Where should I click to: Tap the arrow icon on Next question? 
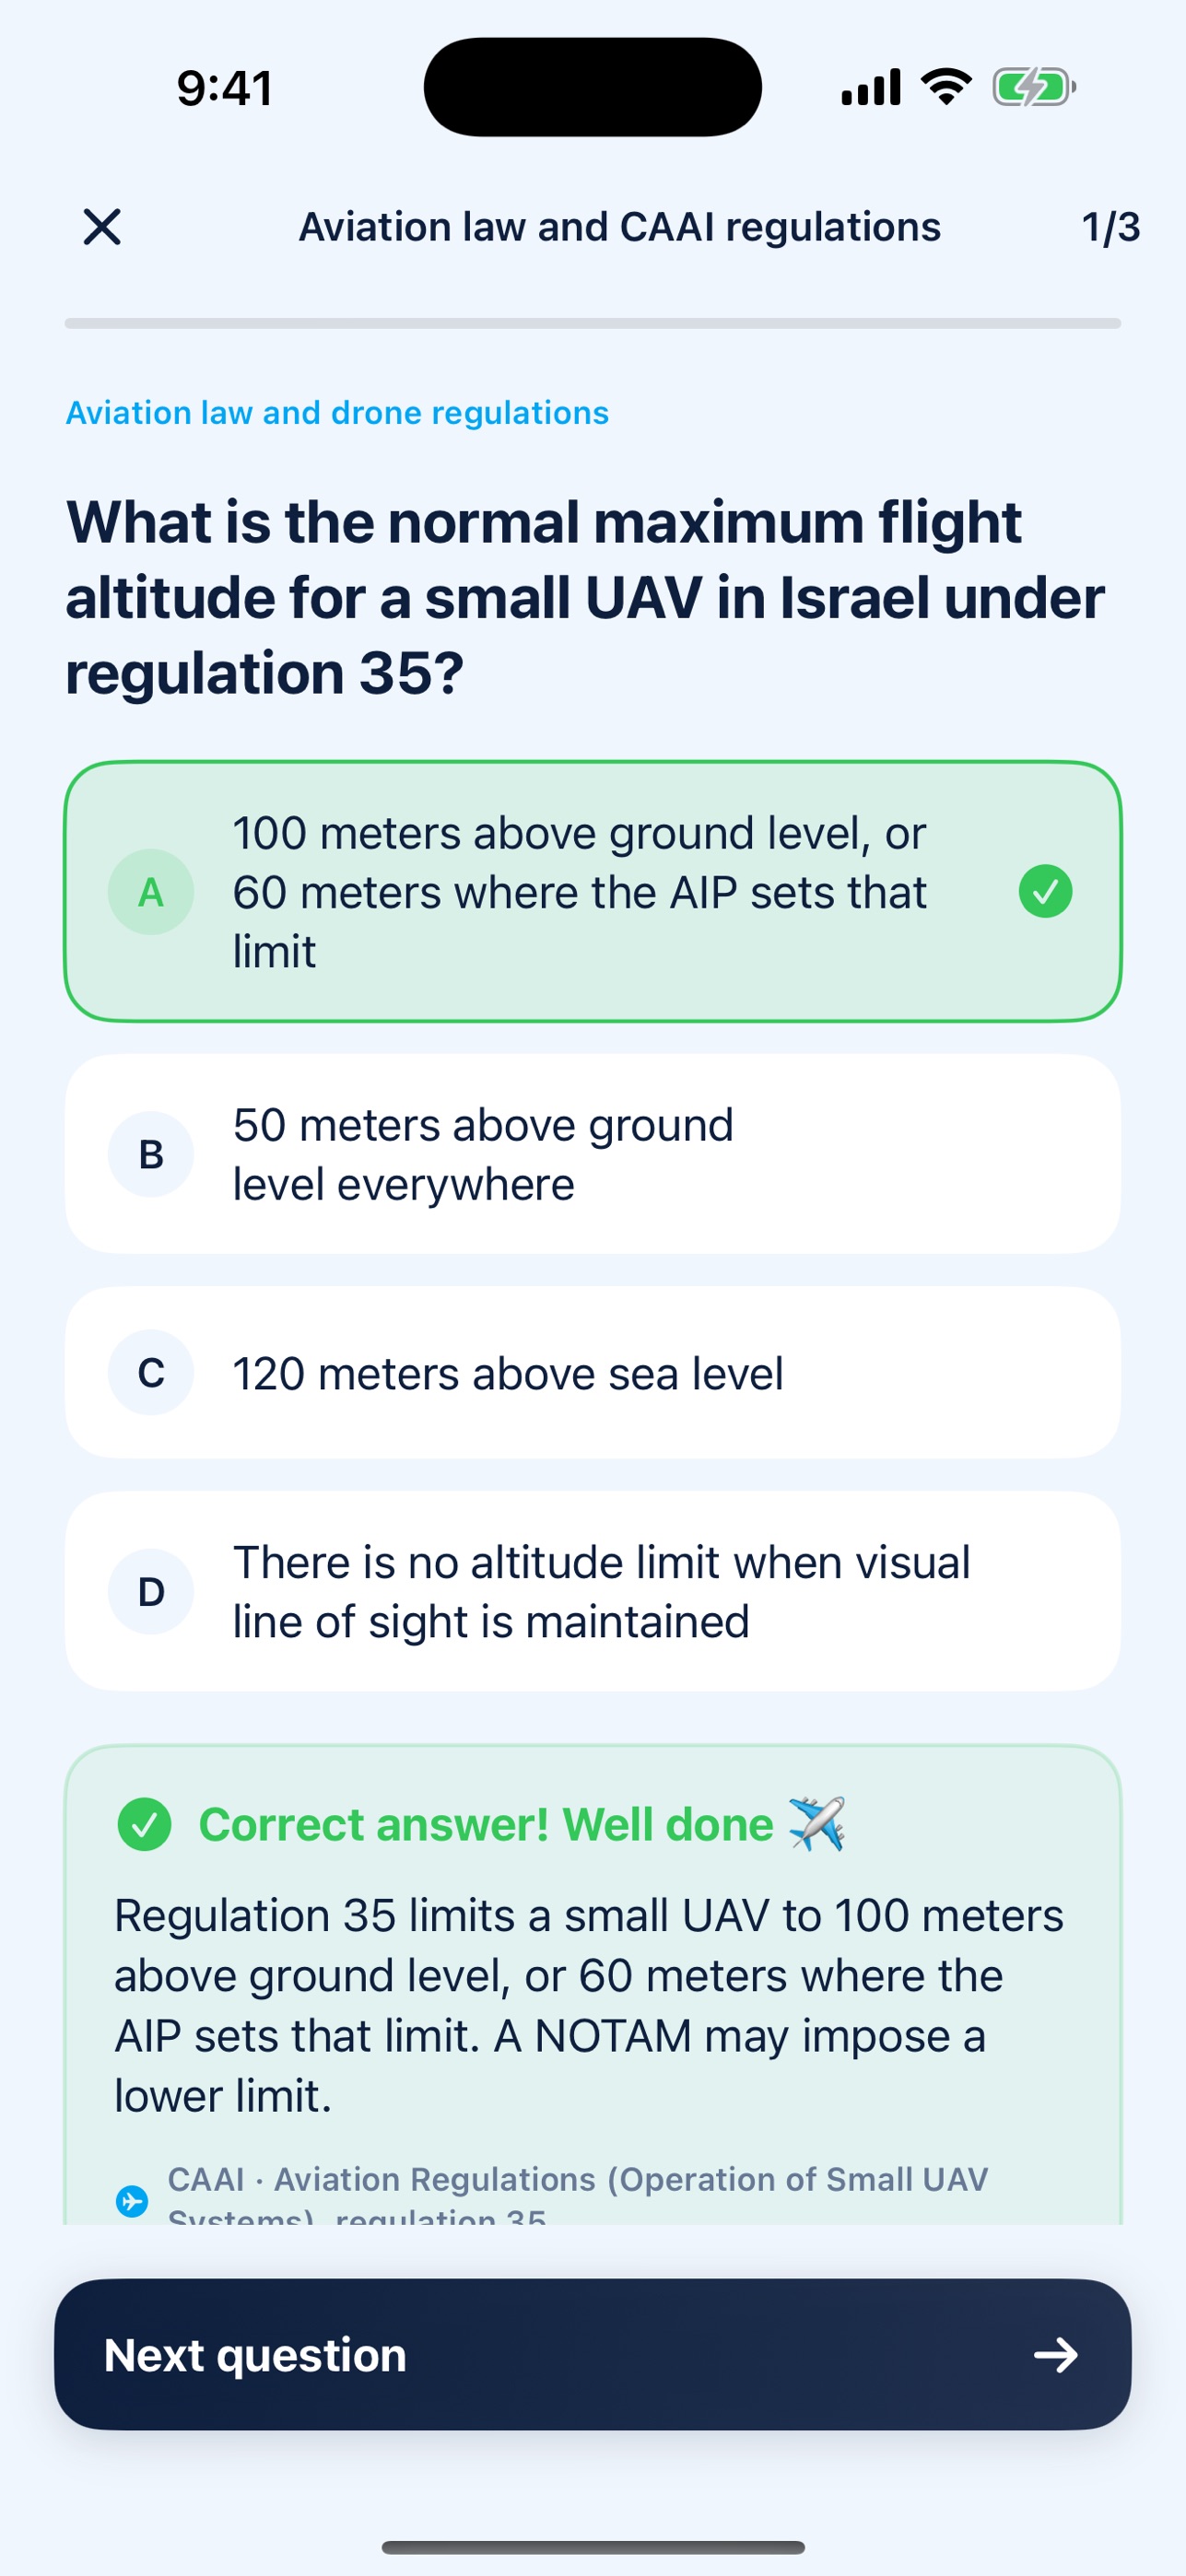(1056, 2355)
